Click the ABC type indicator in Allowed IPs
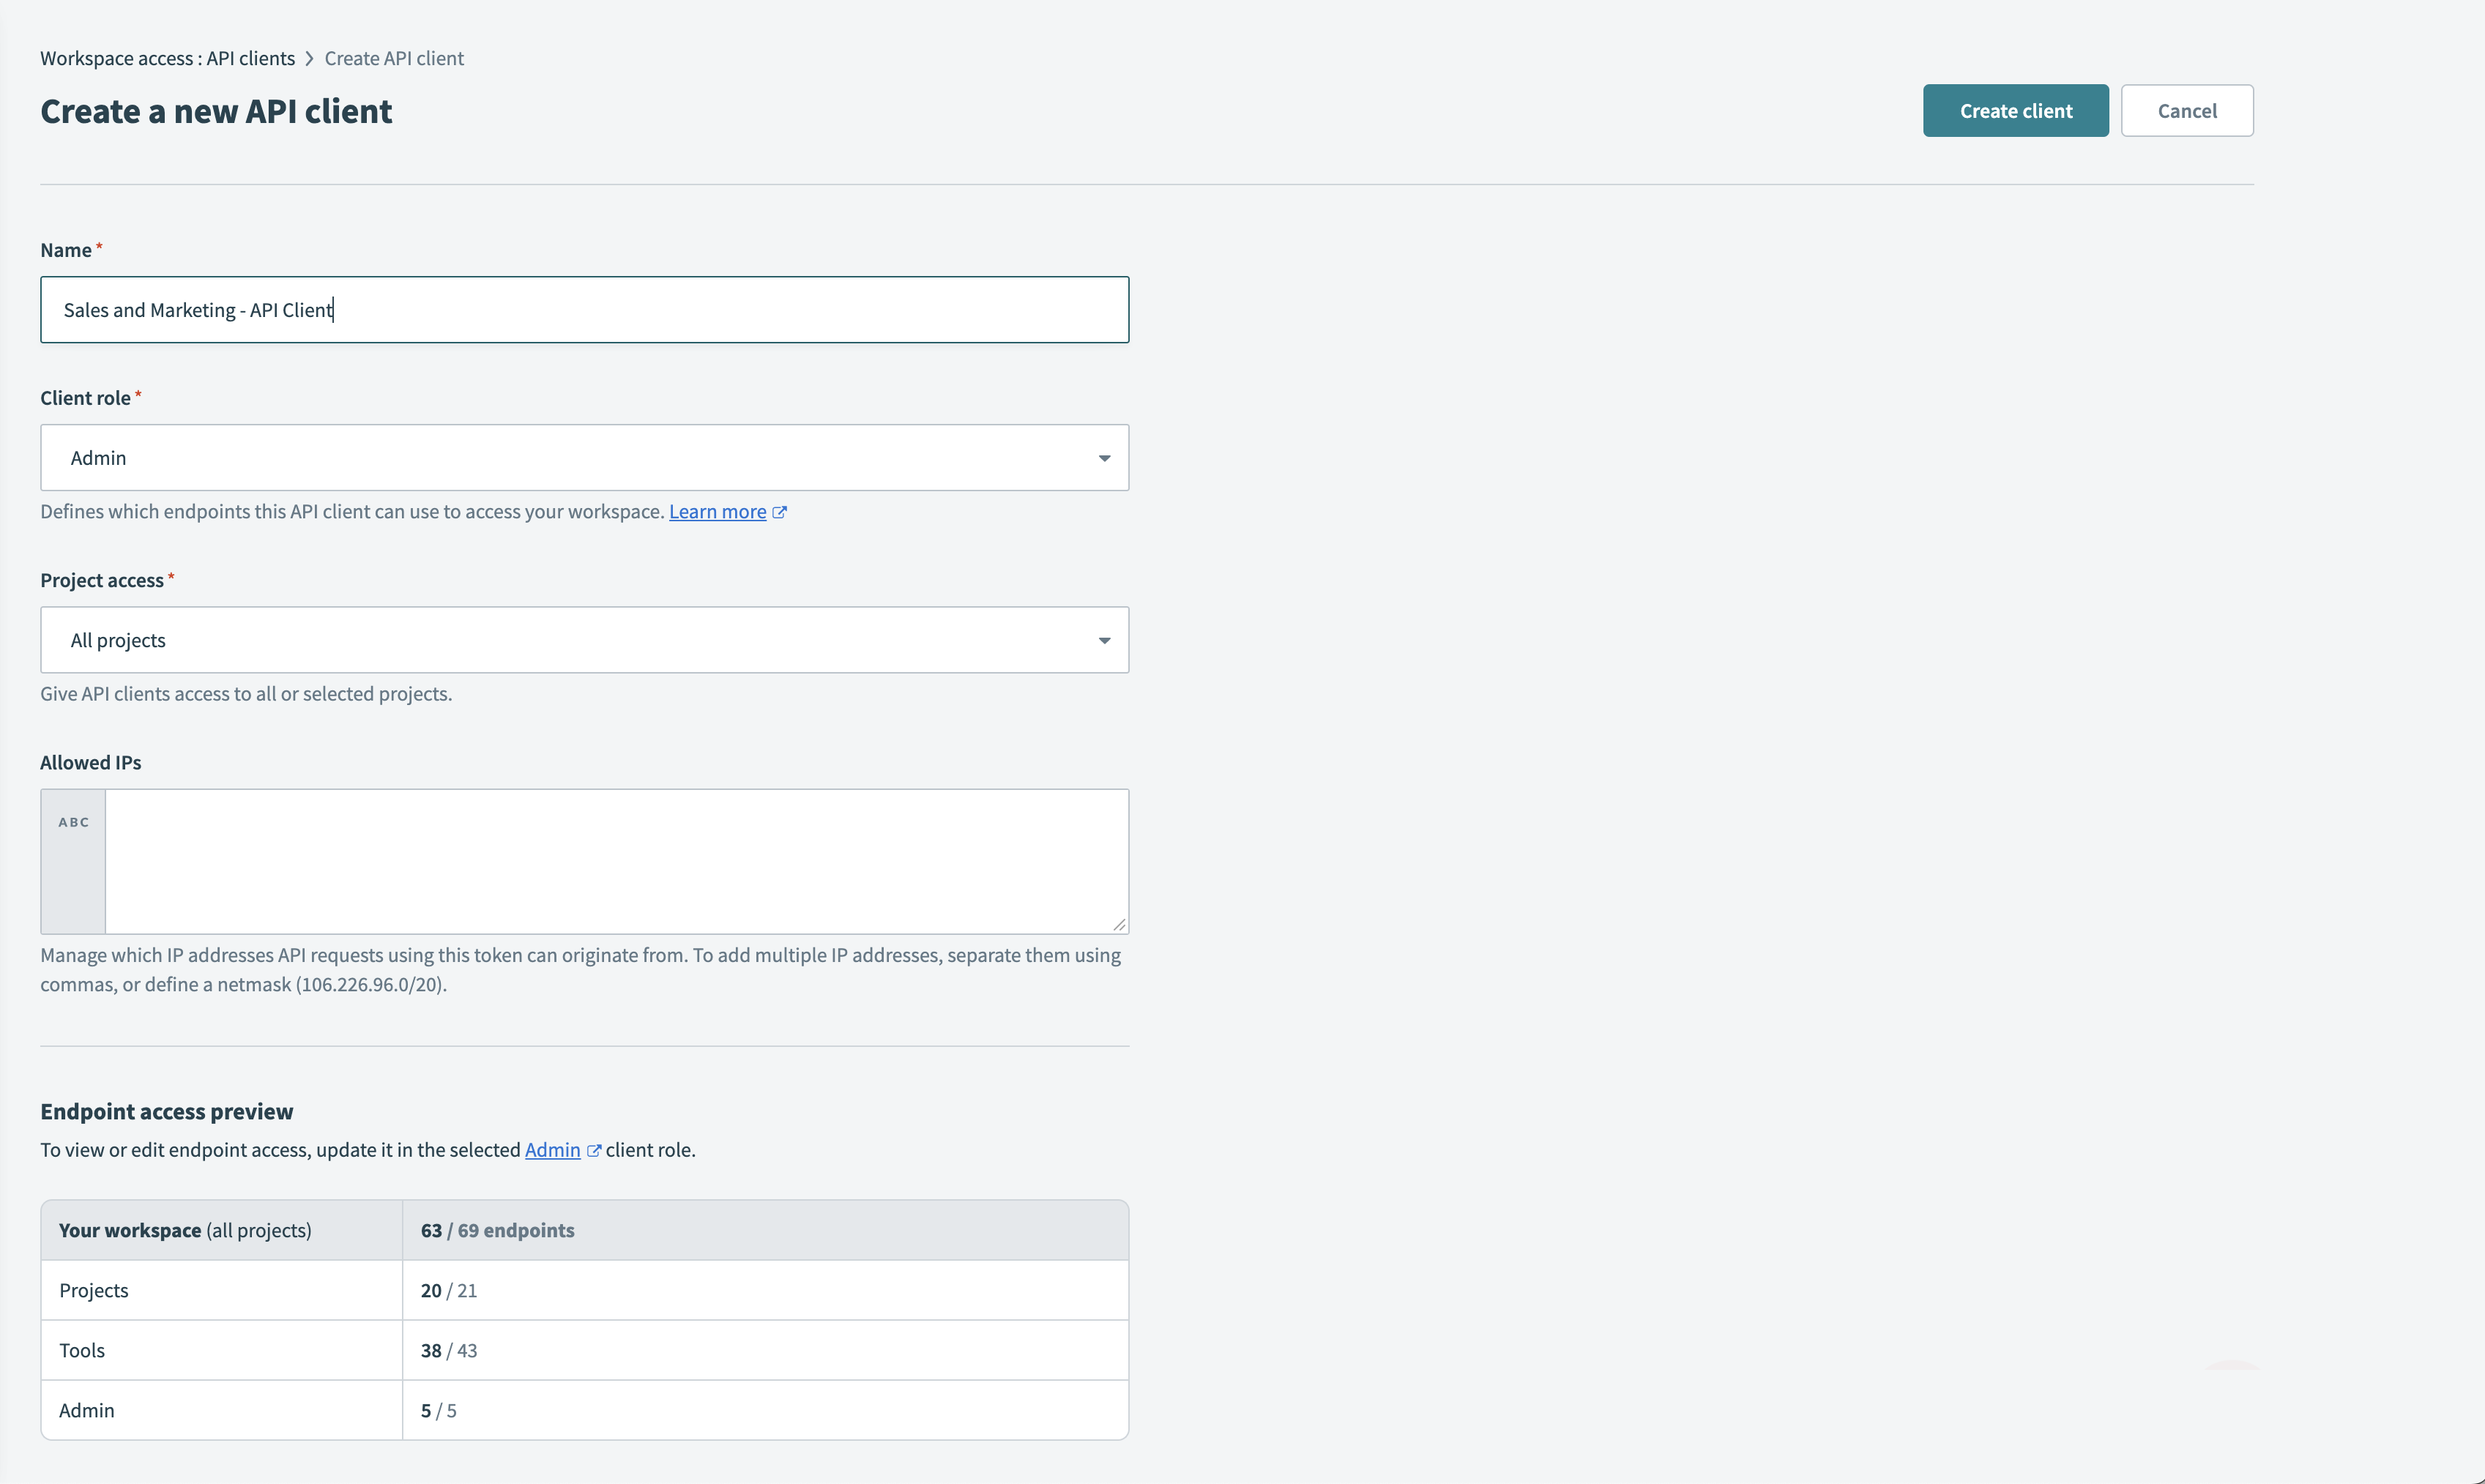 tap(73, 822)
